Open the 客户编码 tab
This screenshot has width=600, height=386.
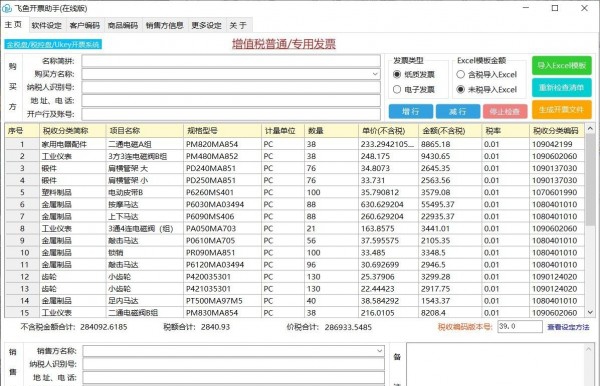[x=85, y=25]
